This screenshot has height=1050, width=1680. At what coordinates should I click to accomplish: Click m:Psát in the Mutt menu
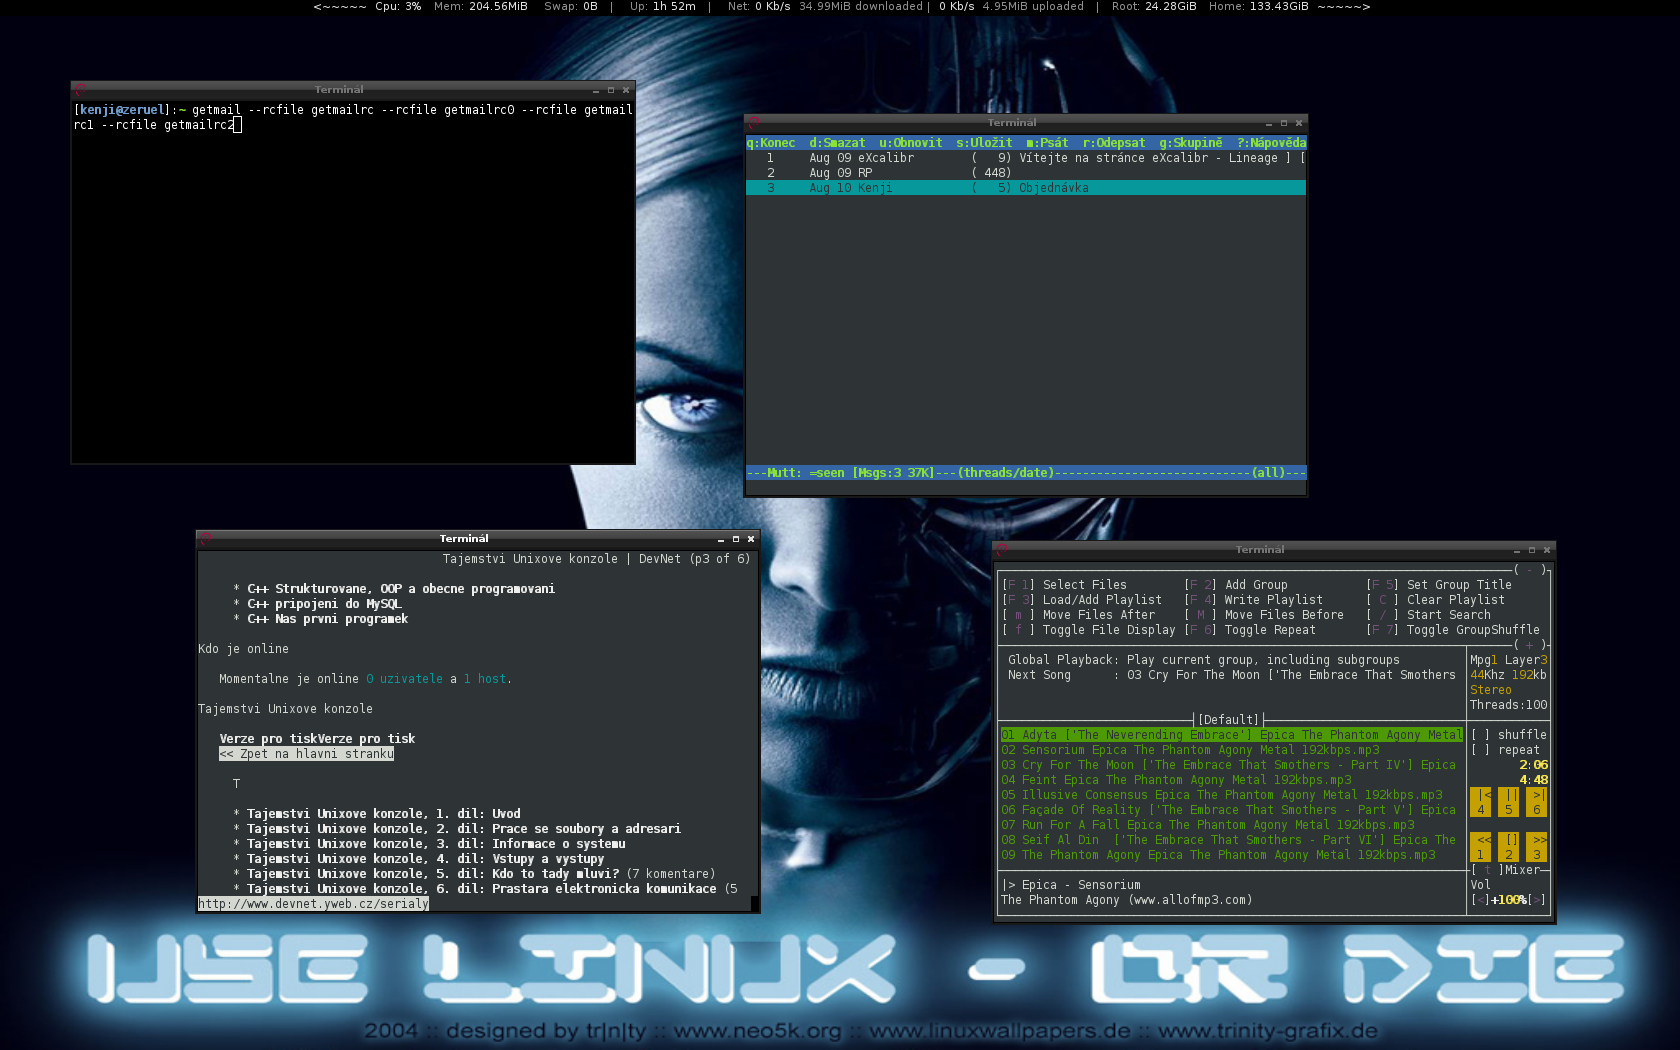click(x=1047, y=143)
